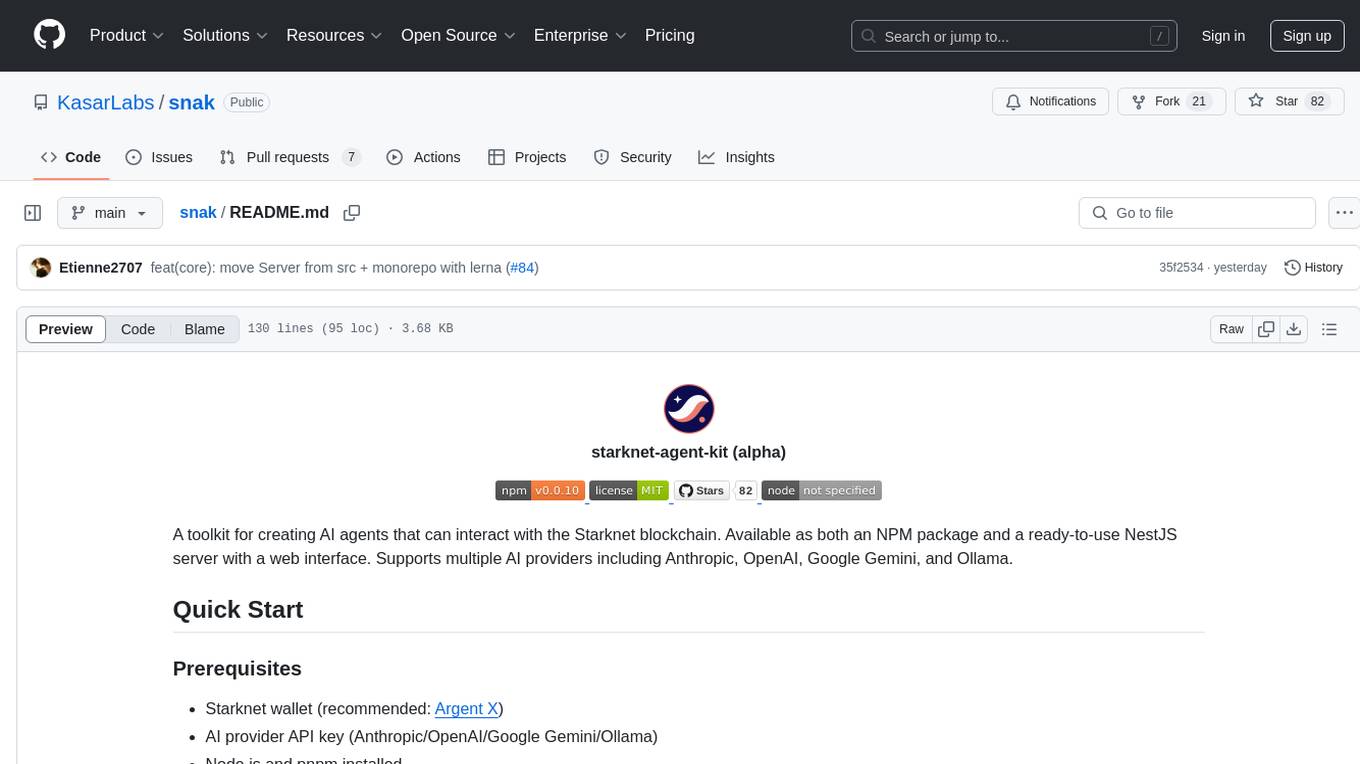Click the Quick Start heading
Screen dimensions: 1360x764
(238, 609)
